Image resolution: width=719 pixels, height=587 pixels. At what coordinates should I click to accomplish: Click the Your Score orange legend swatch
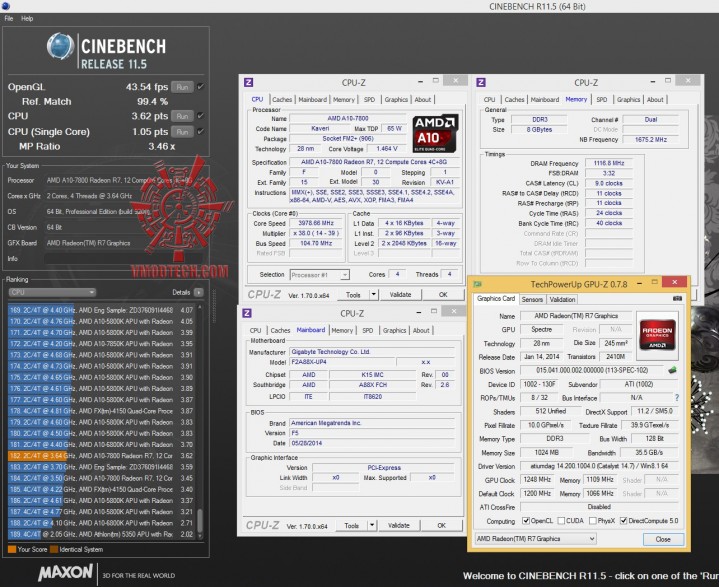(12, 549)
